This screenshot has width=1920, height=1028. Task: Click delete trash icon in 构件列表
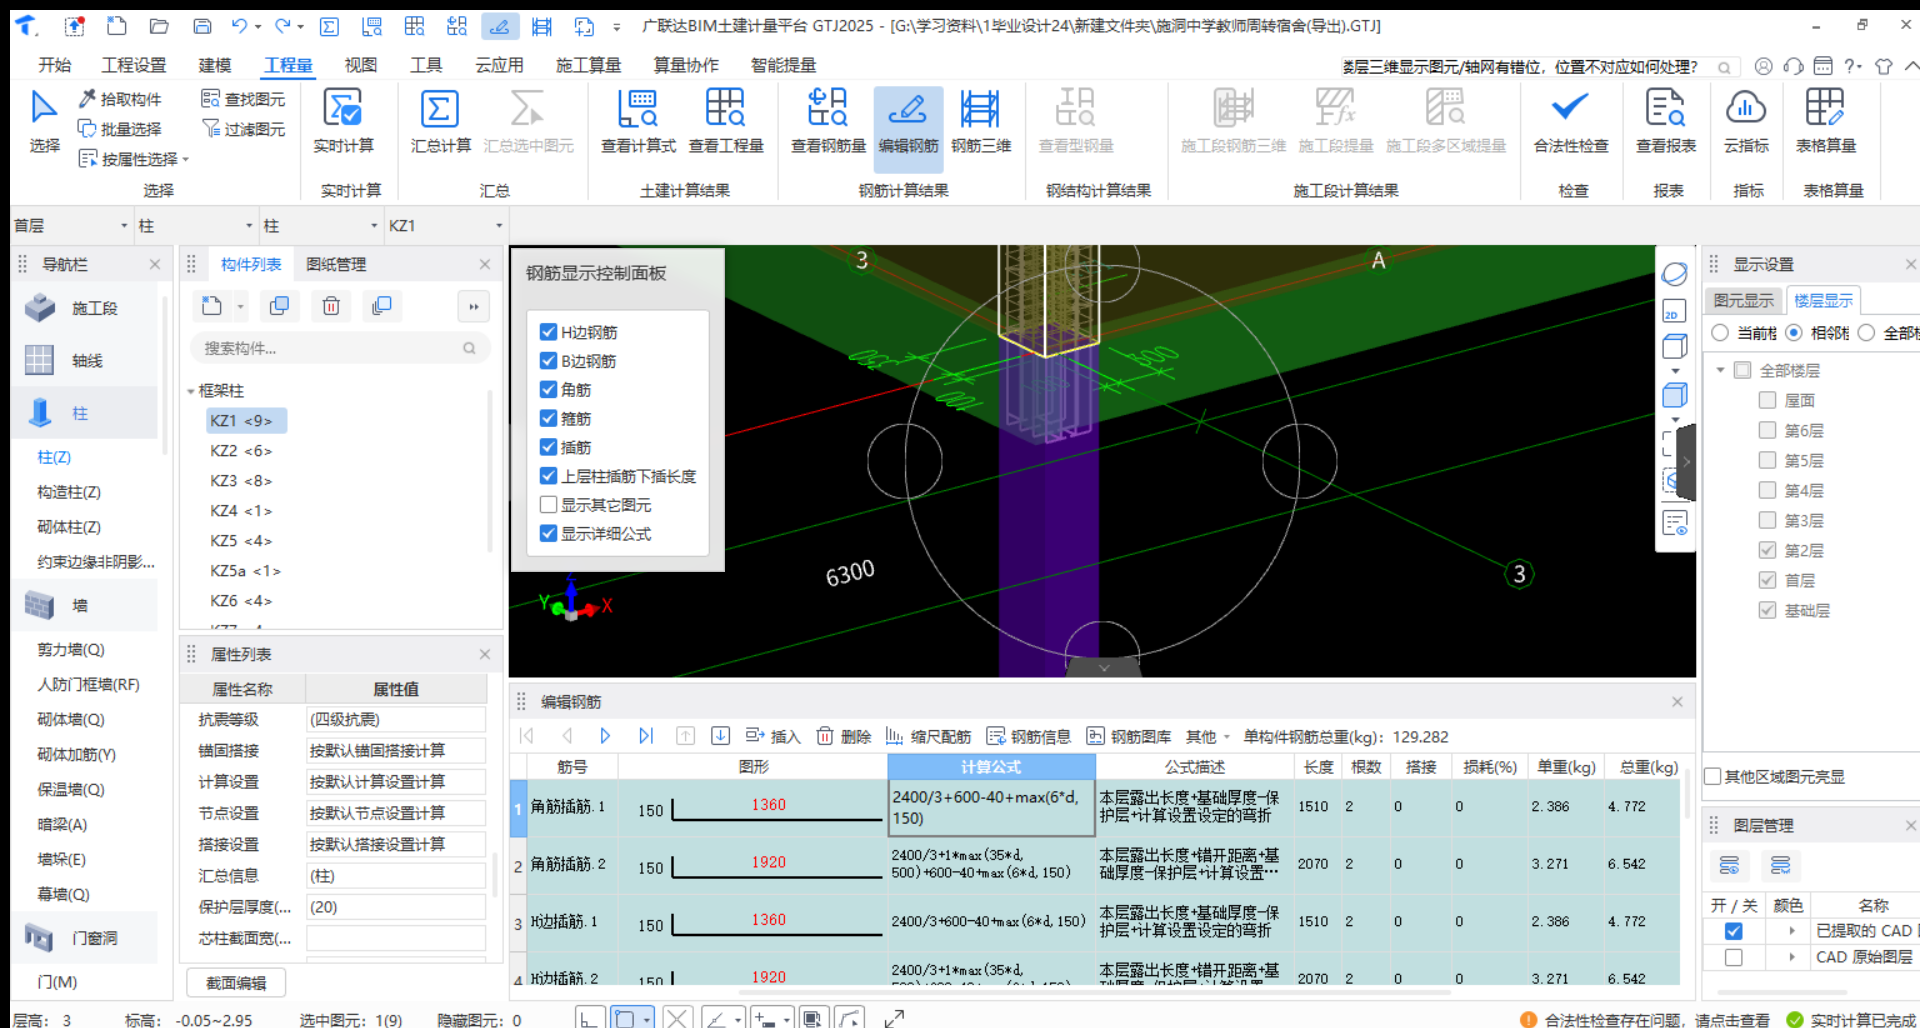coord(331,306)
